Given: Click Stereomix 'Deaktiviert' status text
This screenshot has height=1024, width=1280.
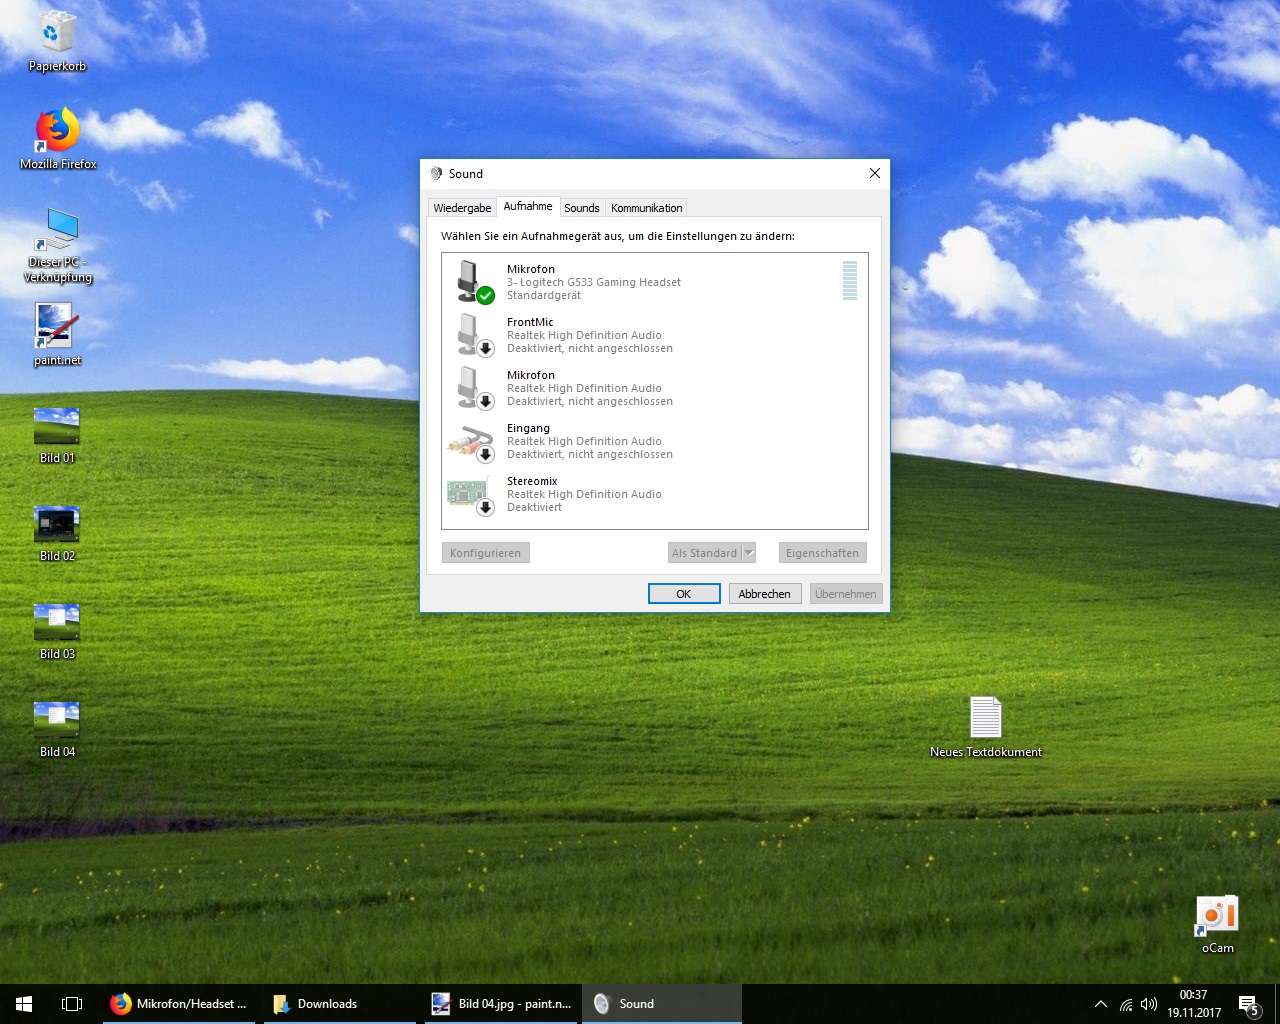Looking at the screenshot, I should tap(535, 507).
